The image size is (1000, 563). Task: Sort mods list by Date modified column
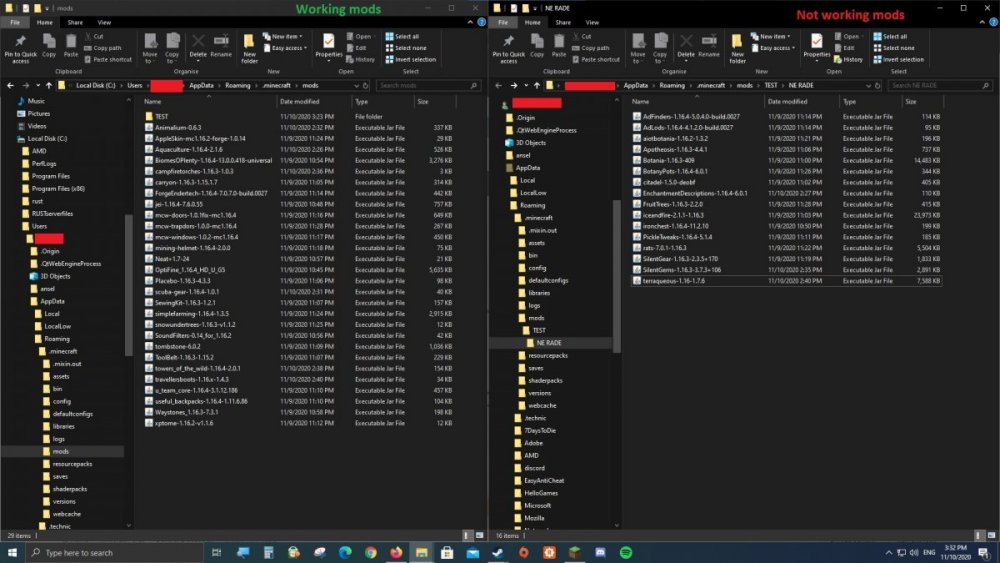click(x=300, y=101)
